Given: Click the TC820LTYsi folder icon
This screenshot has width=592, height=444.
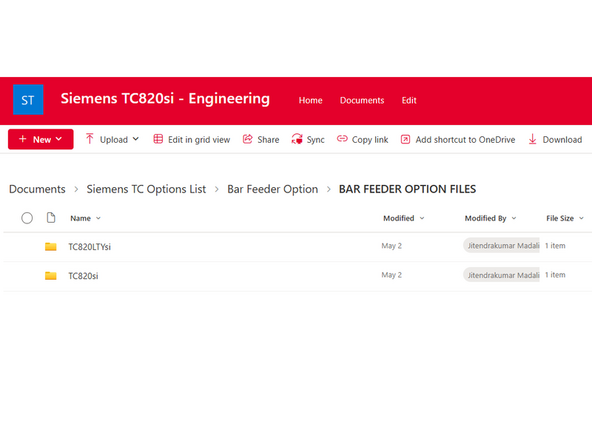Looking at the screenshot, I should click(51, 247).
